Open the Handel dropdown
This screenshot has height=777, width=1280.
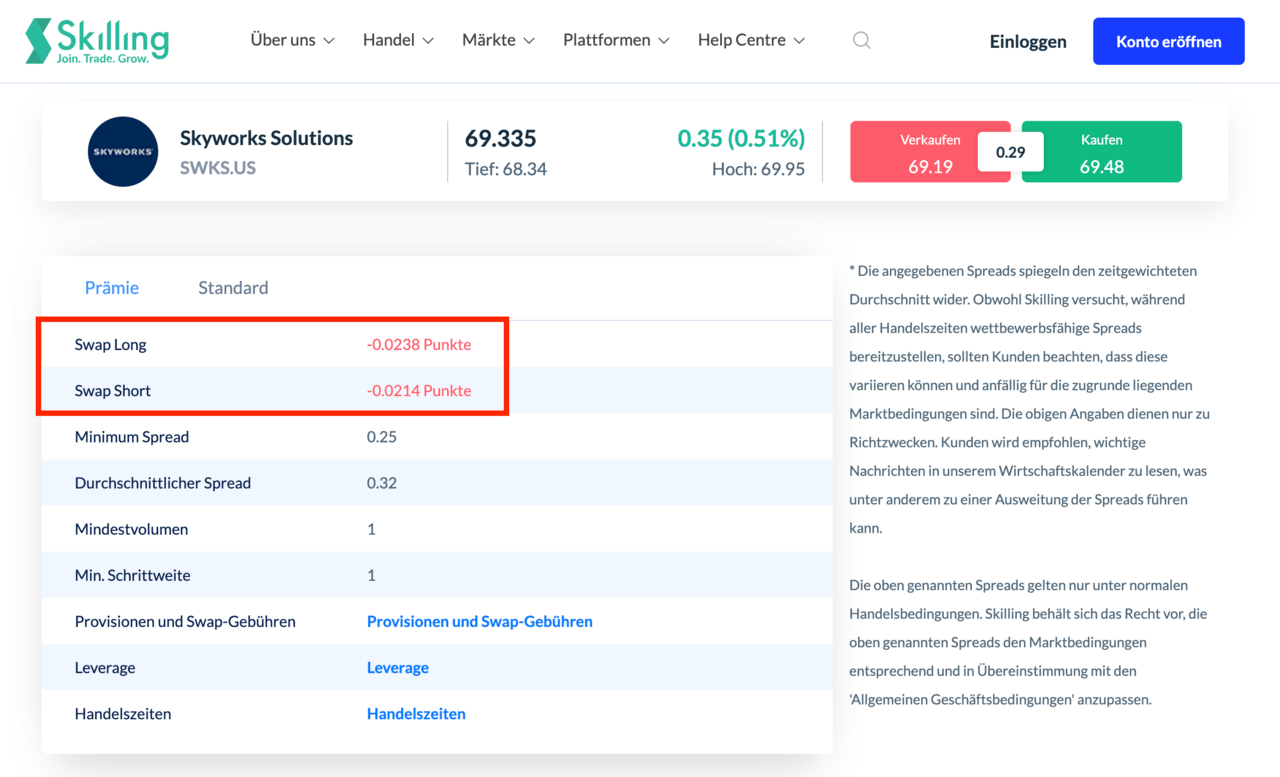click(397, 40)
